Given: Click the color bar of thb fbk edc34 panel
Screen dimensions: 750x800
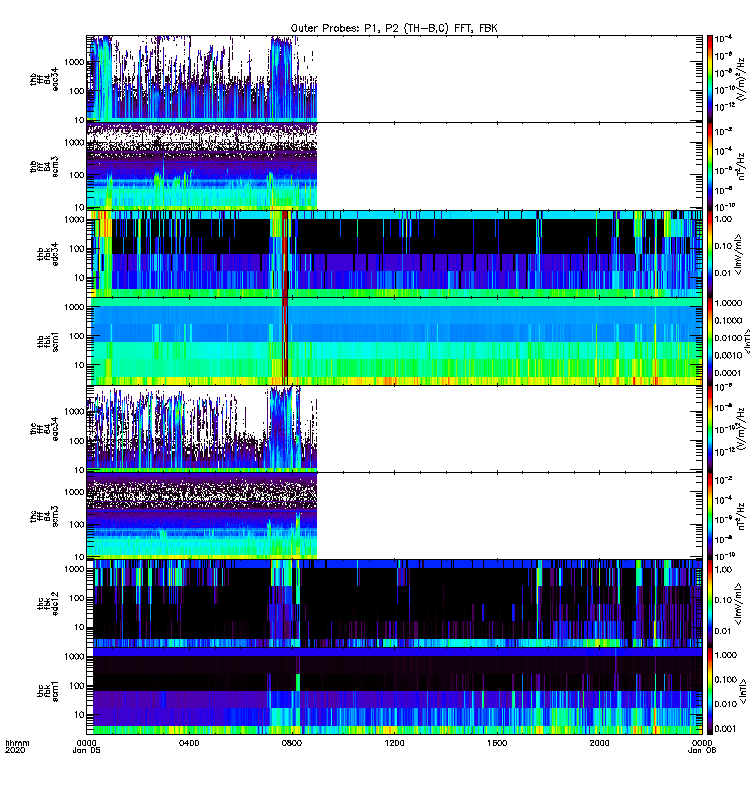Looking at the screenshot, I should [x=709, y=254].
